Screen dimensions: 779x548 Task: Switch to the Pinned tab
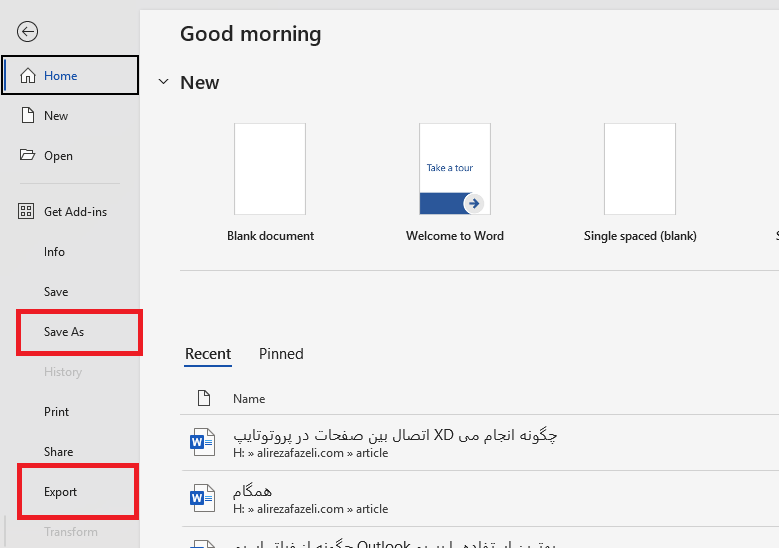(281, 354)
